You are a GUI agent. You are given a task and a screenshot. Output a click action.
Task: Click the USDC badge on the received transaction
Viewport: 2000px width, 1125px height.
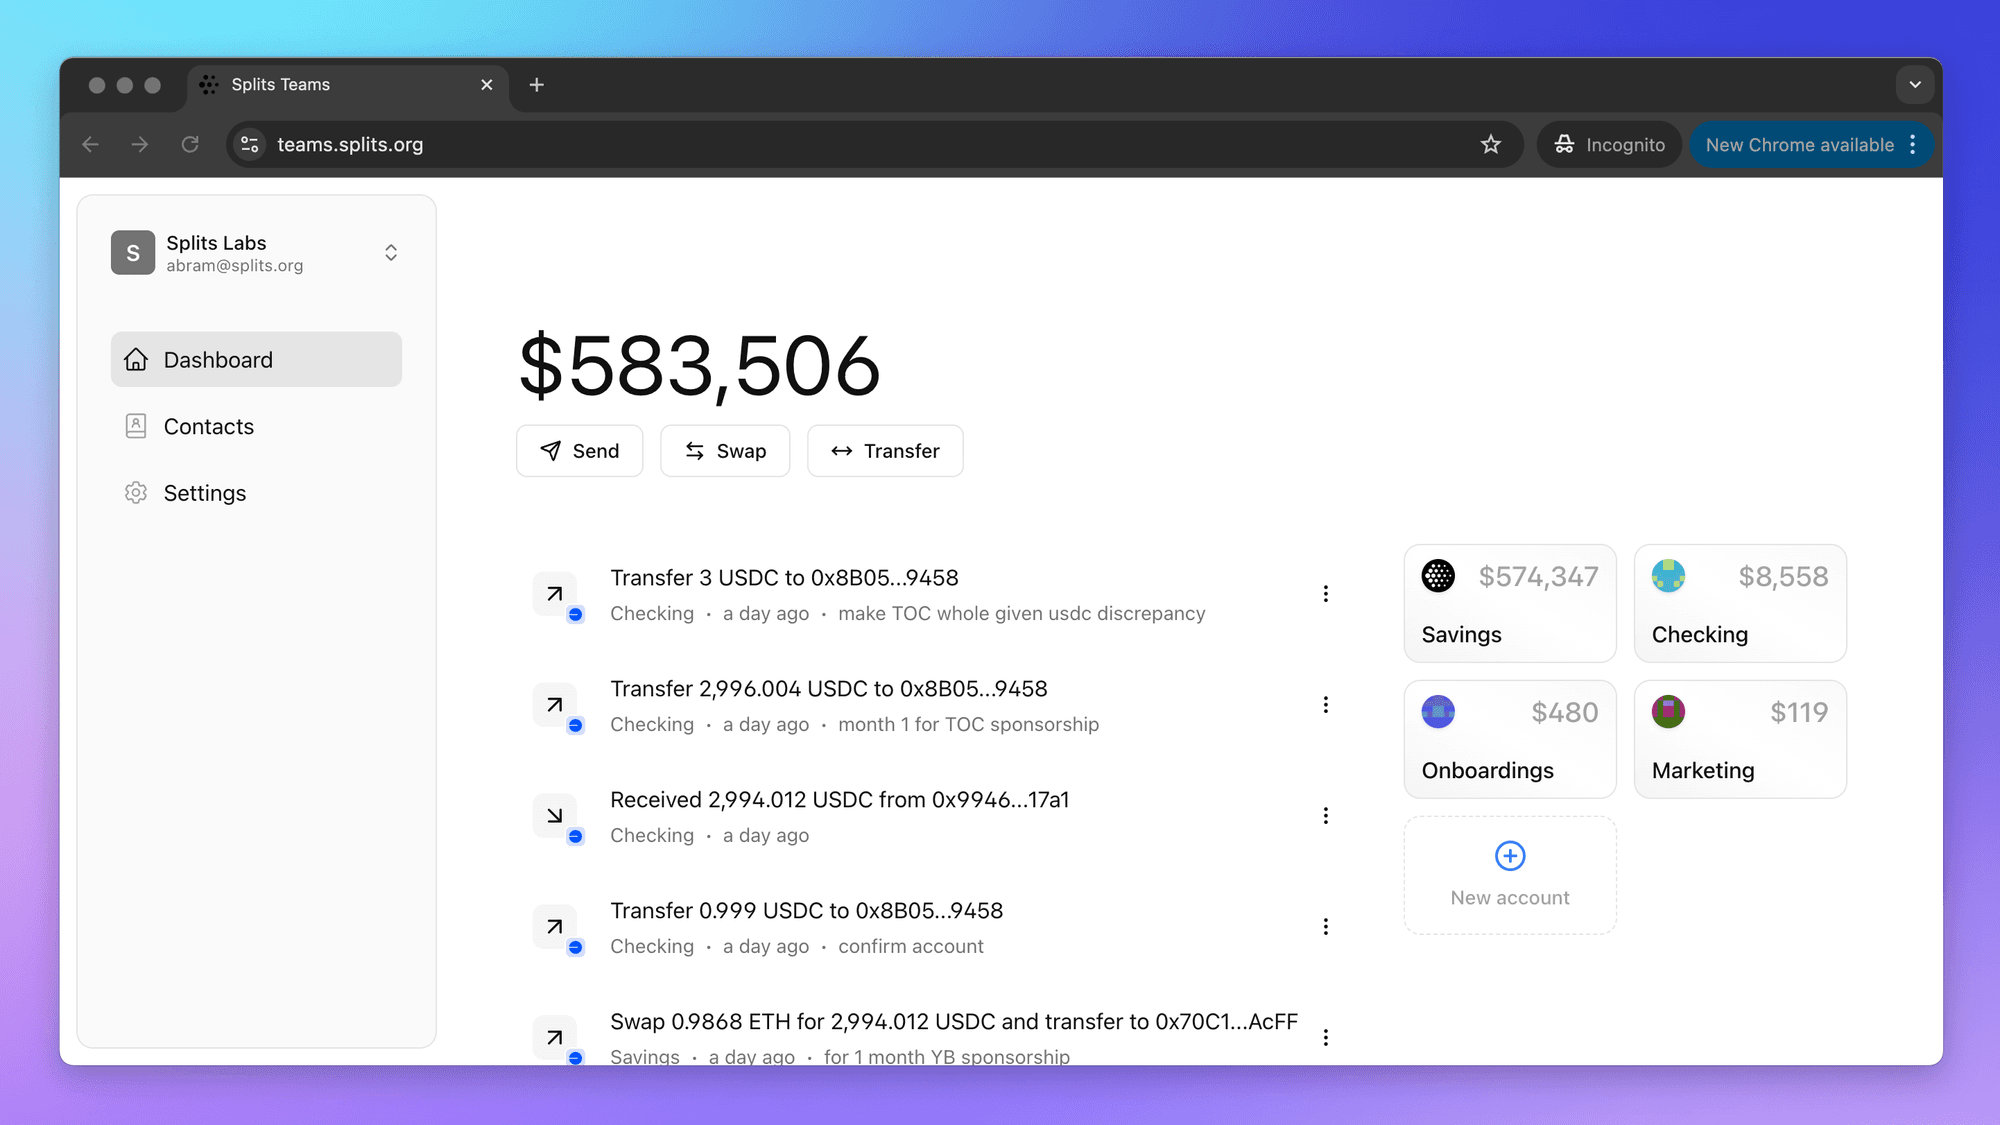577,837
